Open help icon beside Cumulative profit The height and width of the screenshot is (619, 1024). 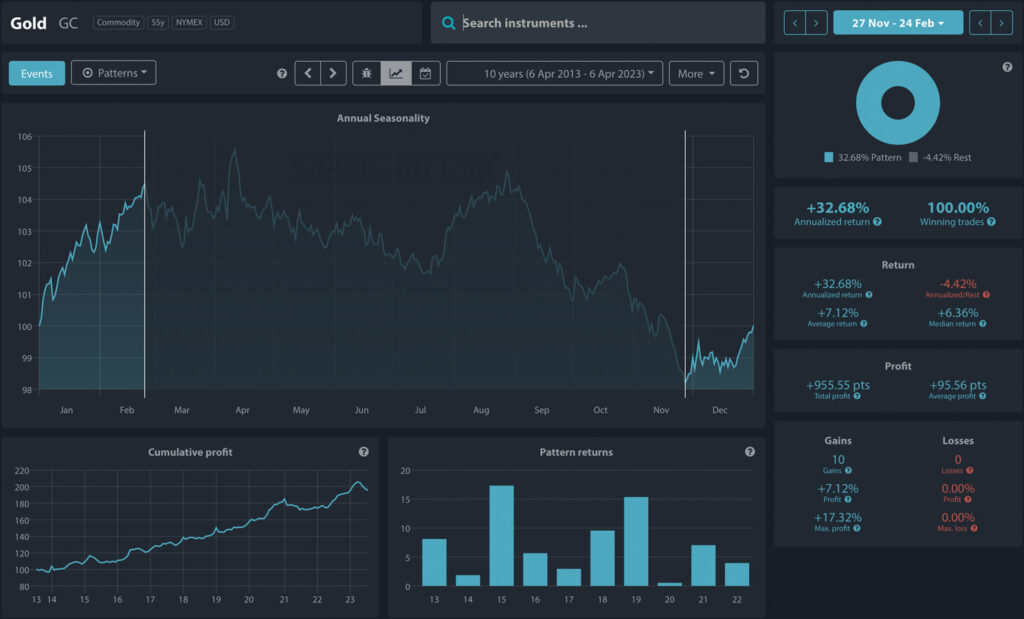(x=363, y=452)
